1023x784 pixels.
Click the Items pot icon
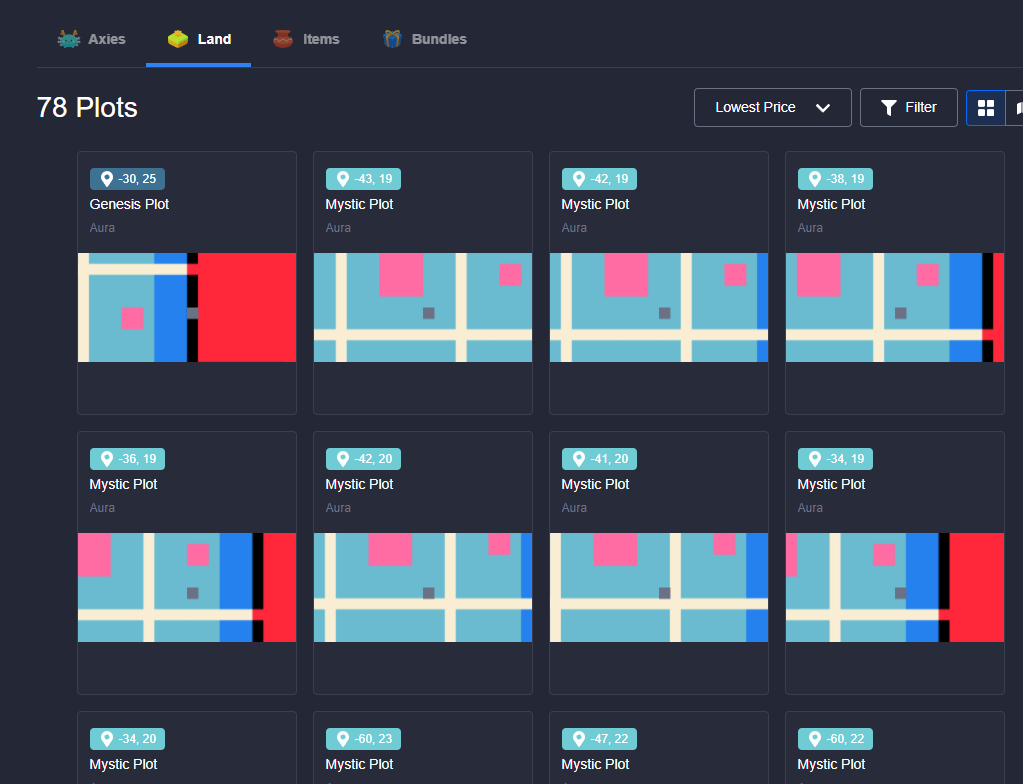tap(282, 39)
